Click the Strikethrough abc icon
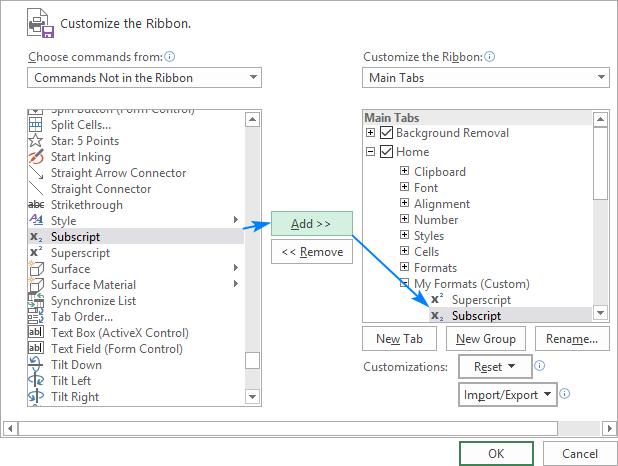The image size is (618, 466). [36, 205]
